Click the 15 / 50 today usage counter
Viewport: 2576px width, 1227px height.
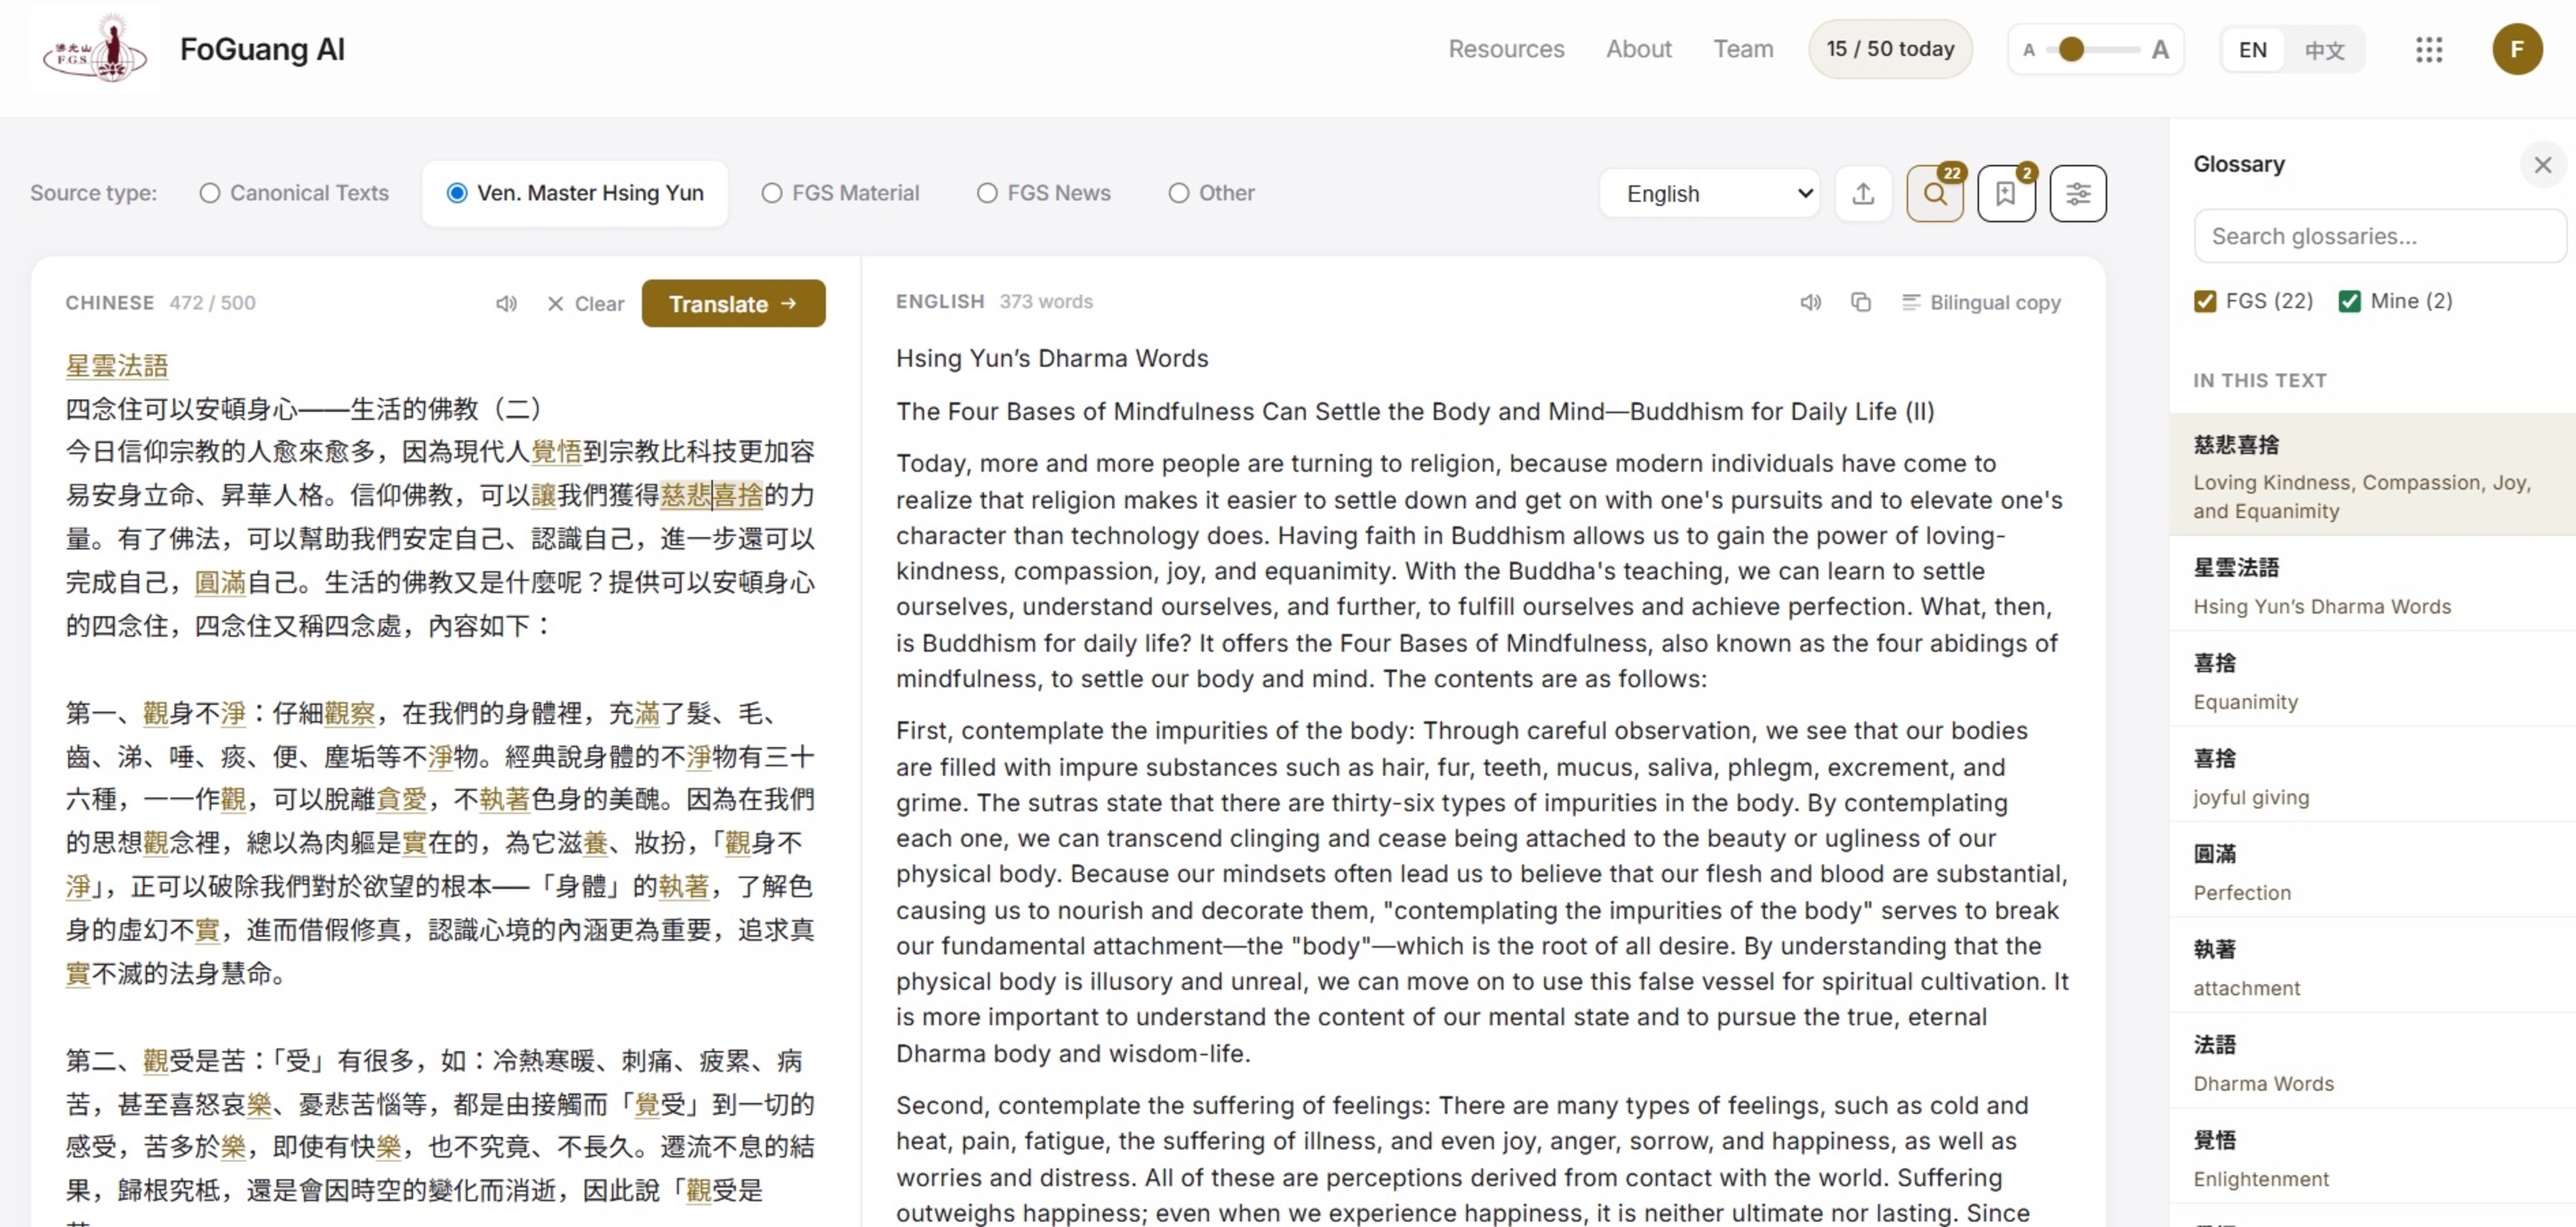click(1890, 49)
